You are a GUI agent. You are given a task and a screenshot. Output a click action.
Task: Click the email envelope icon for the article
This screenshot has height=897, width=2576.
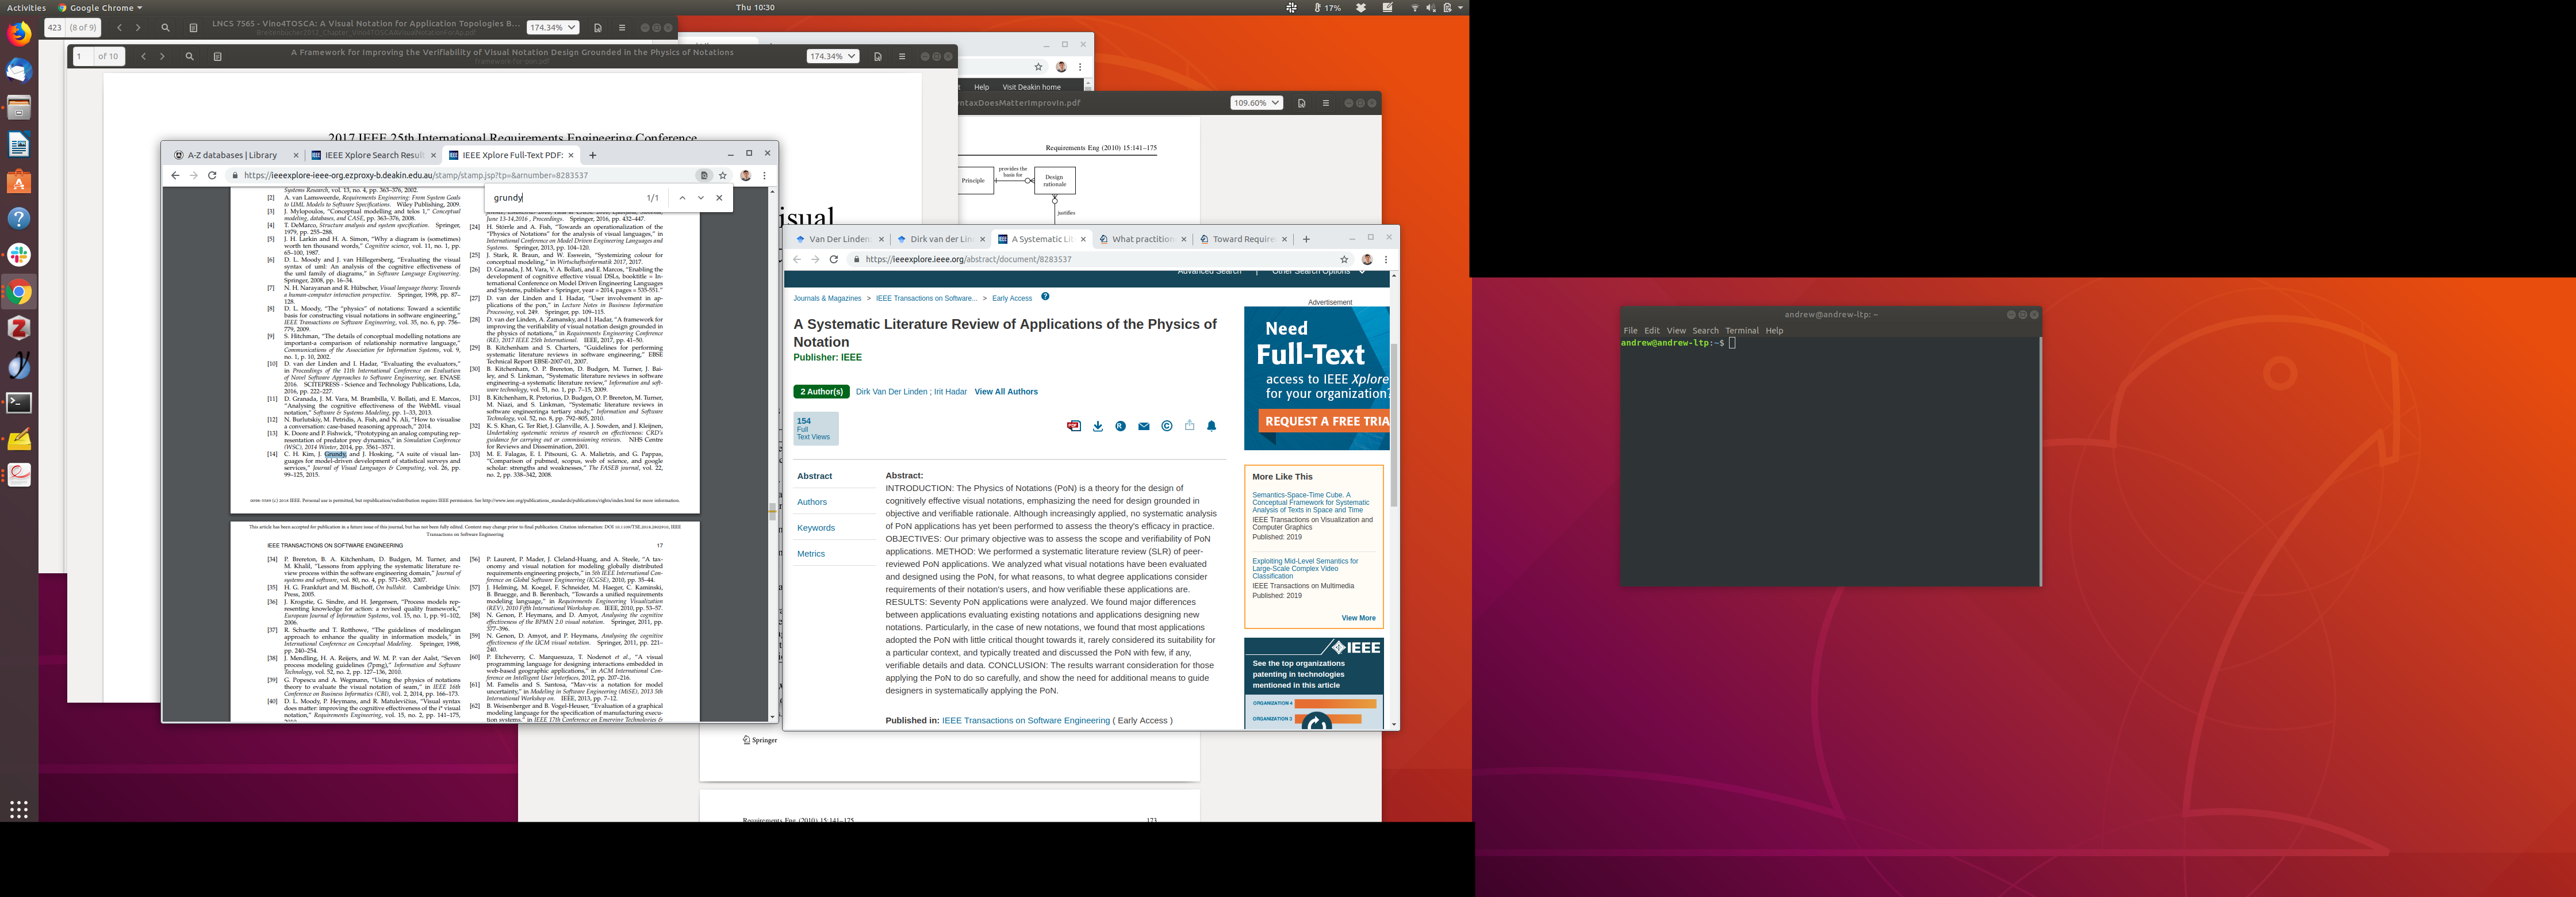click(x=1143, y=426)
